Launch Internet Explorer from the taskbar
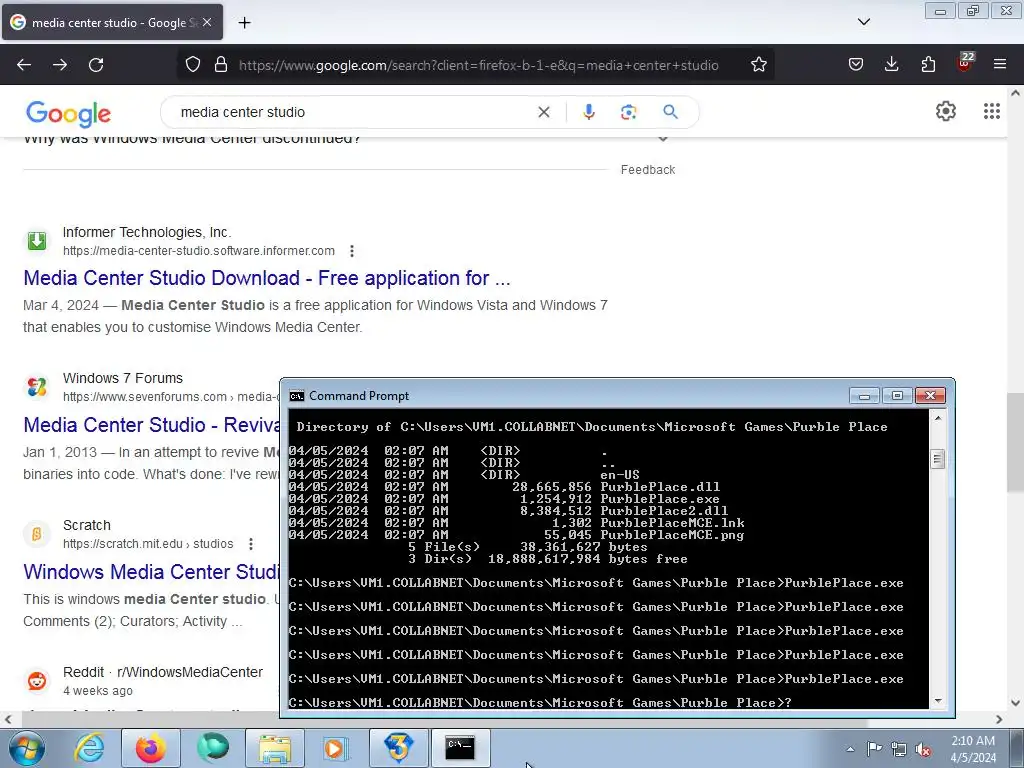 (x=89, y=748)
